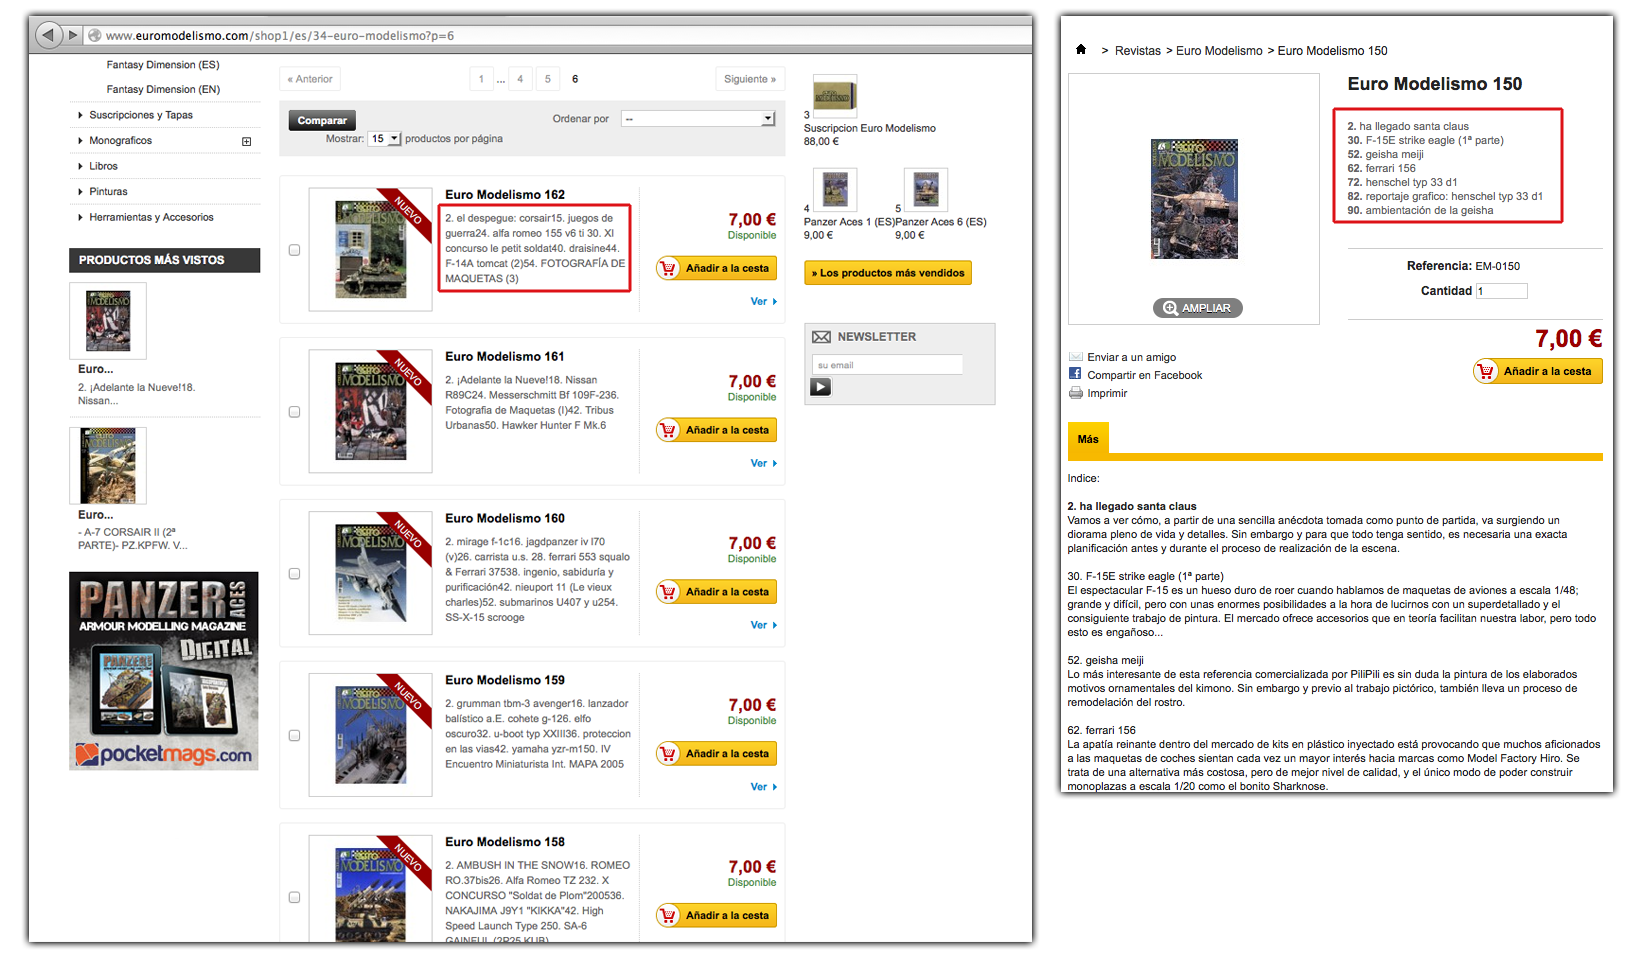Click the Anterior pagination button
The width and height of the screenshot is (1634, 965).
coord(310,79)
